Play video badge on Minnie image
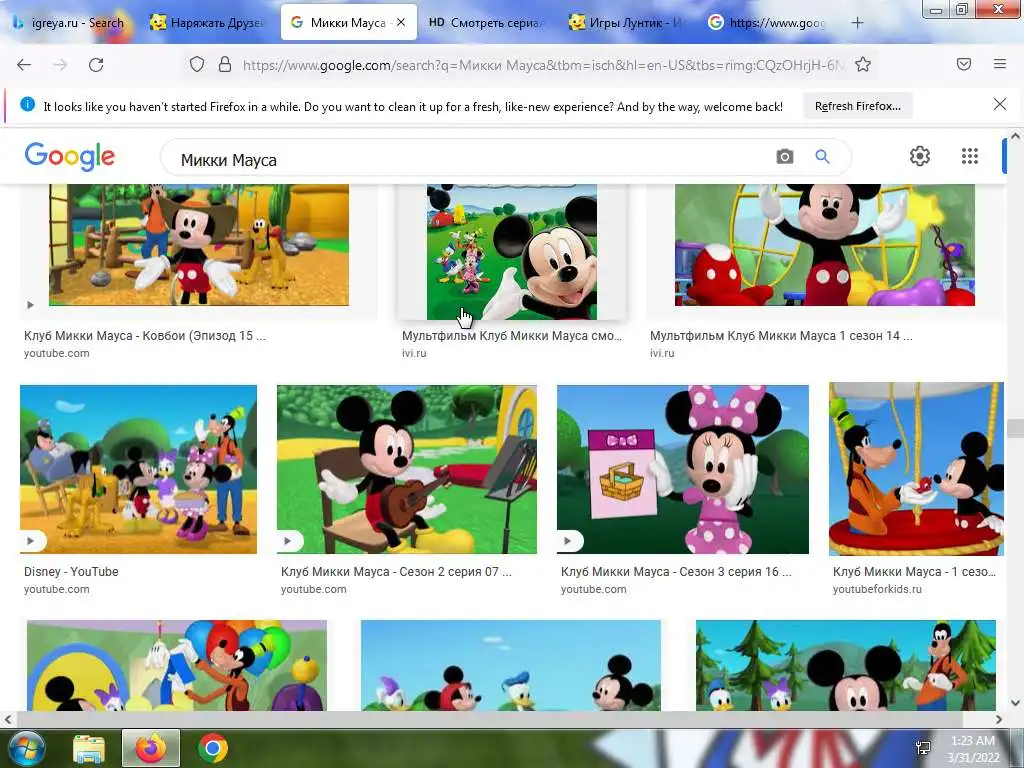Image resolution: width=1024 pixels, height=768 pixels. point(568,541)
